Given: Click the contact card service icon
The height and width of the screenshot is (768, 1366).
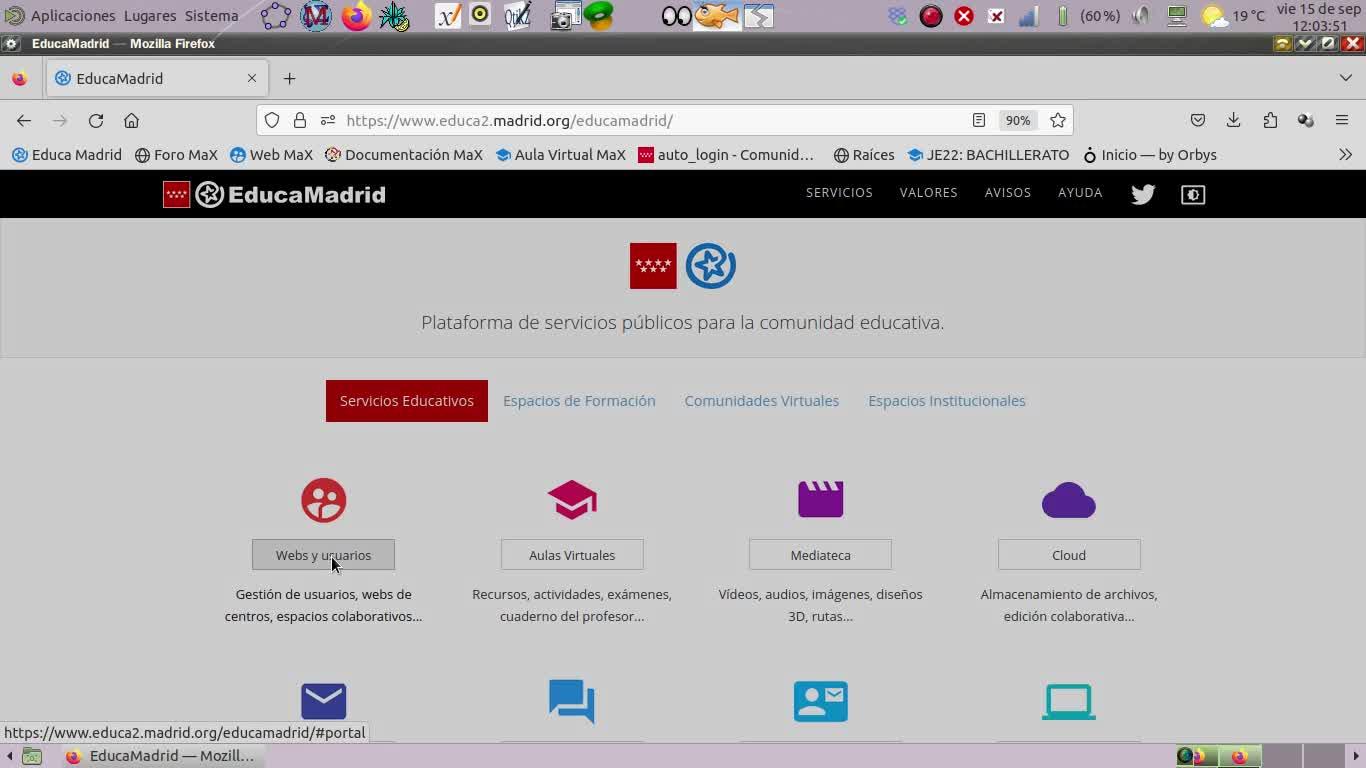Looking at the screenshot, I should pos(820,701).
